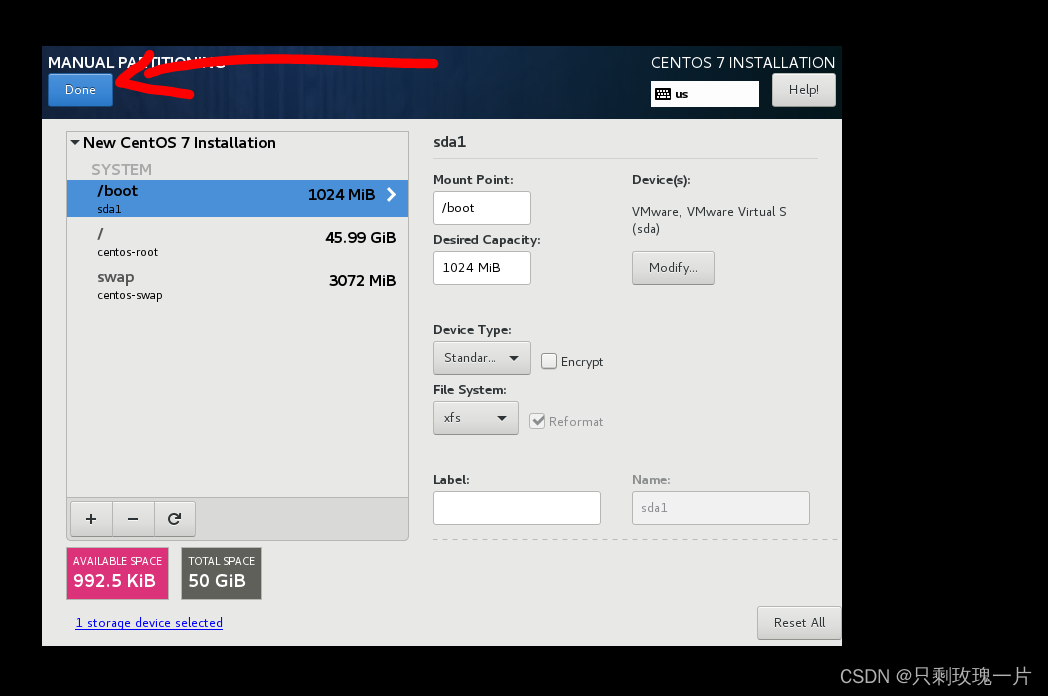Click the empty Label input field
The height and width of the screenshot is (696, 1048).
point(517,508)
